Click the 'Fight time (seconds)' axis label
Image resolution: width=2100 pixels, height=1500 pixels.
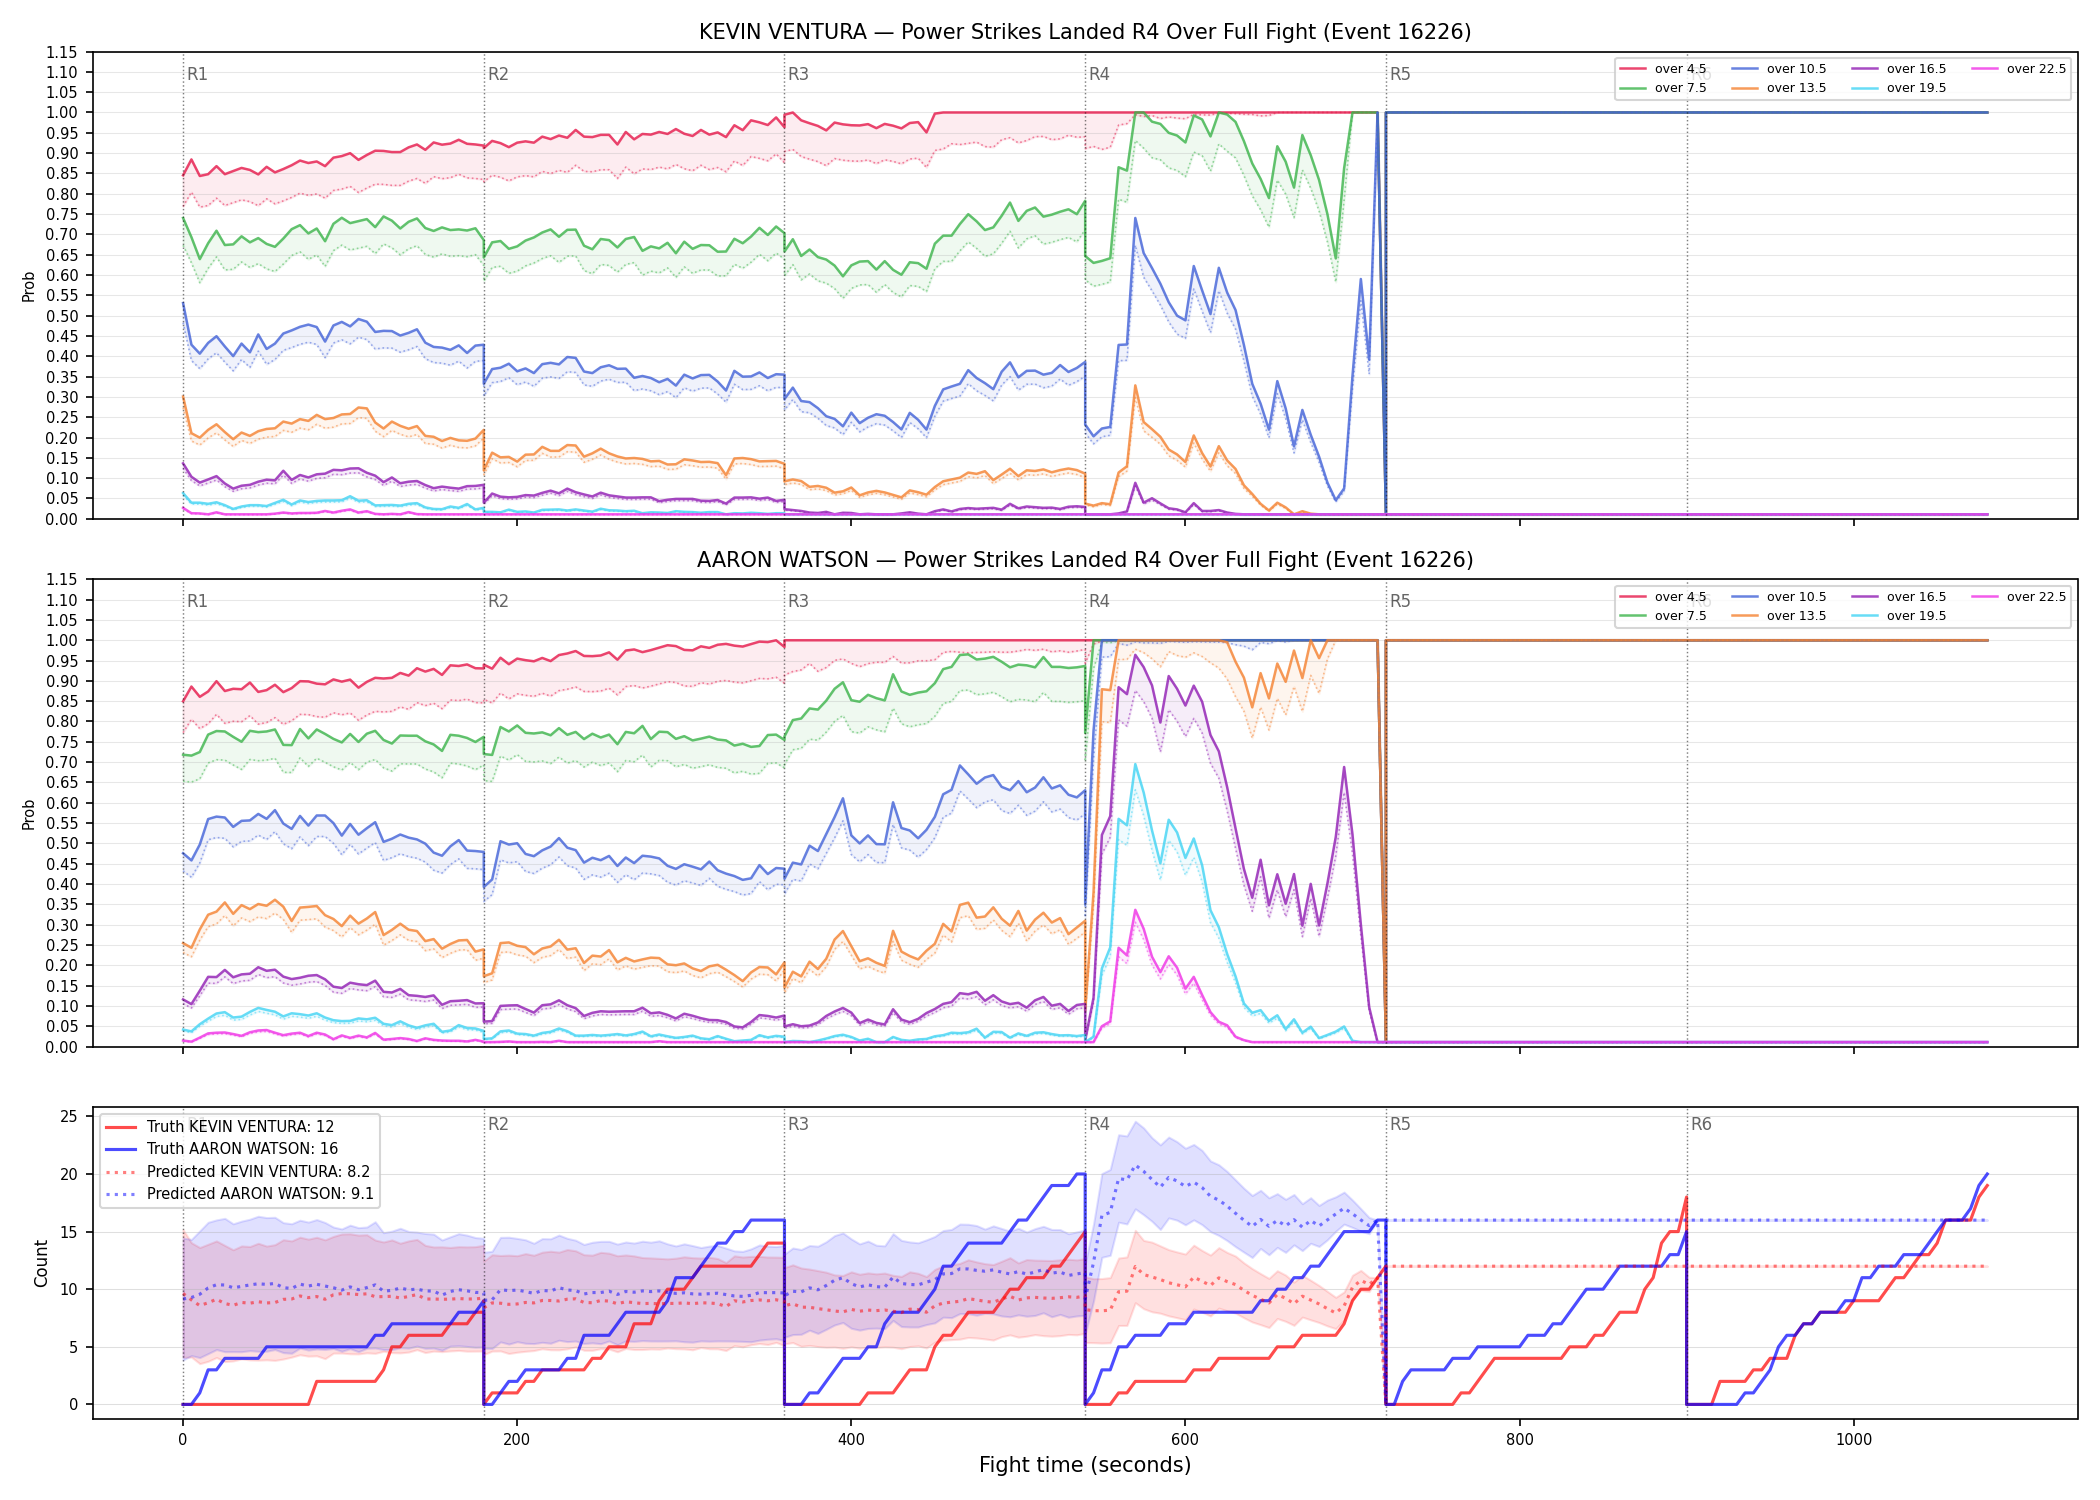point(1085,1465)
